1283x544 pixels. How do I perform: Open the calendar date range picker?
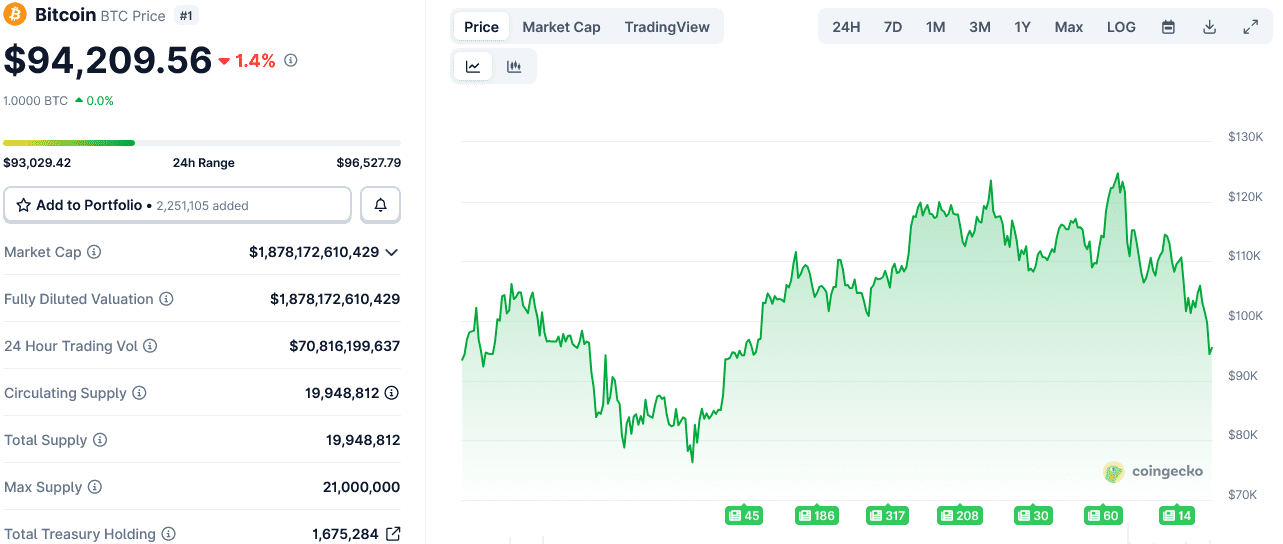coord(1168,27)
